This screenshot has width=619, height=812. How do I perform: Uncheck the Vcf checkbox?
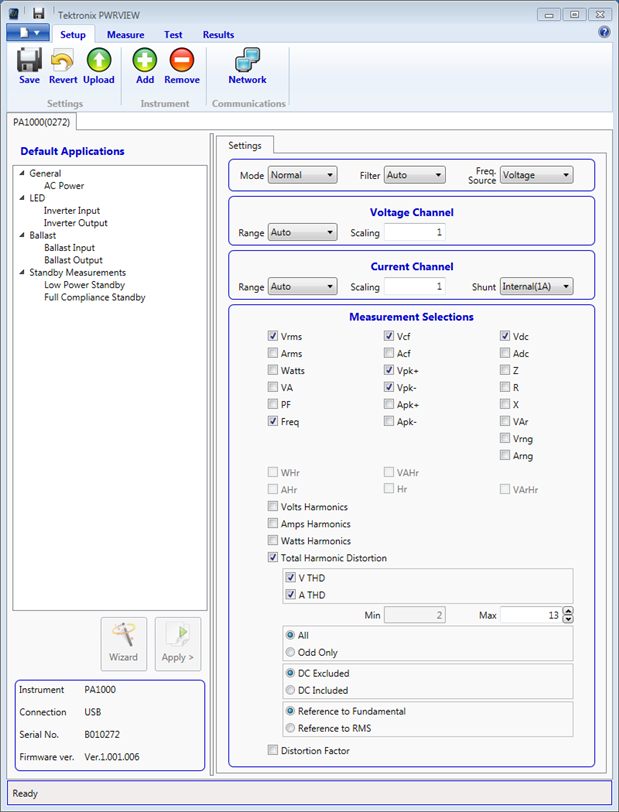click(x=388, y=336)
